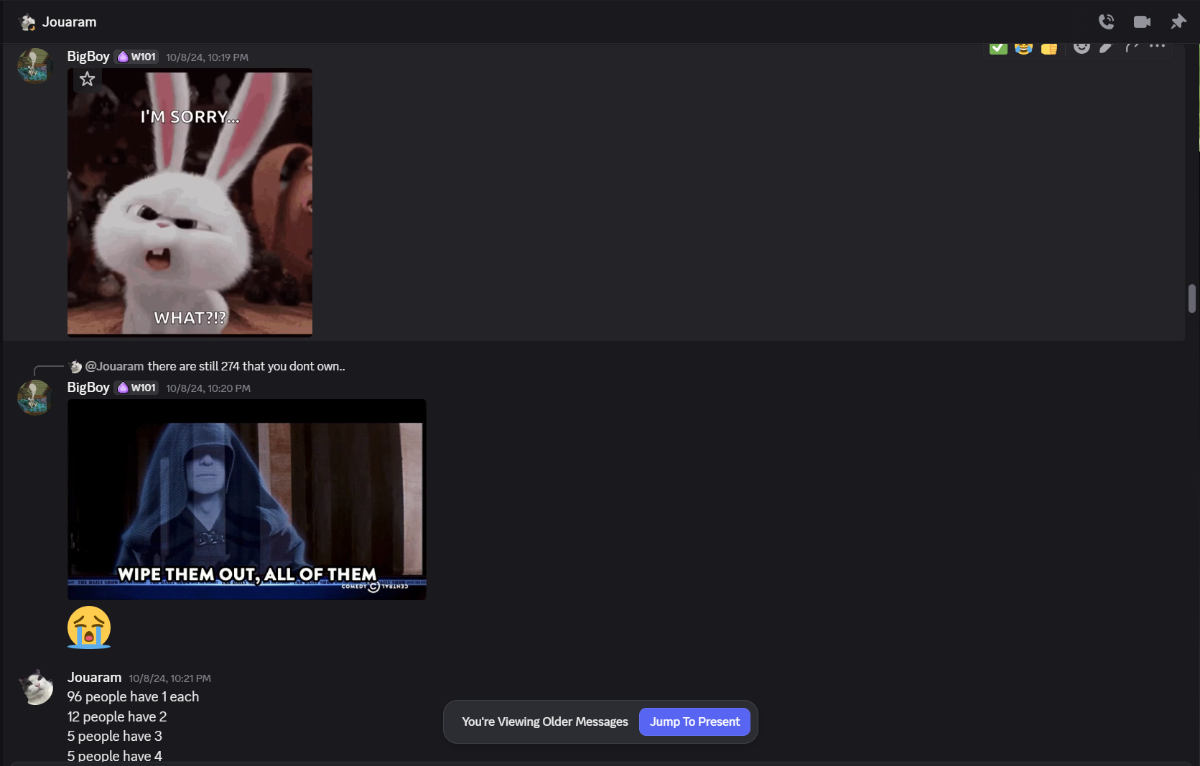Click the W101 tag on the 10:19 PM message
This screenshot has height=766, width=1200.
(x=136, y=57)
